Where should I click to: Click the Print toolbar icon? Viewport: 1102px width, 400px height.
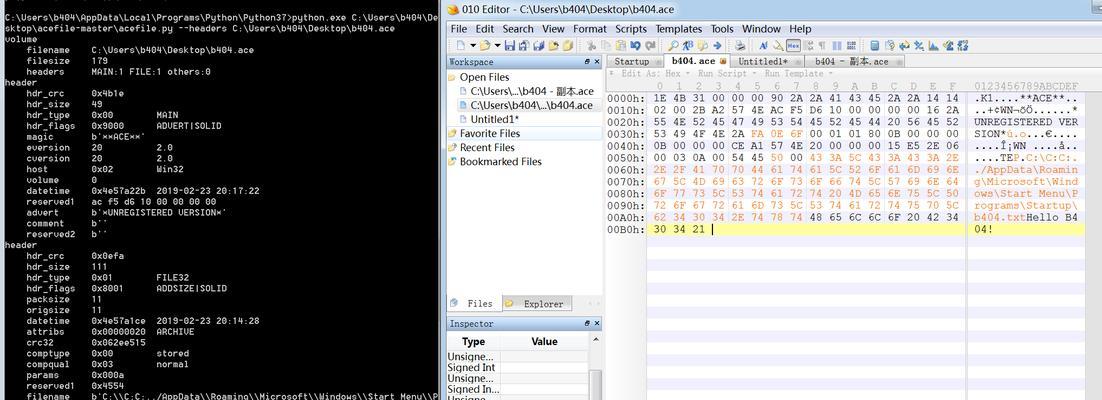pos(740,46)
